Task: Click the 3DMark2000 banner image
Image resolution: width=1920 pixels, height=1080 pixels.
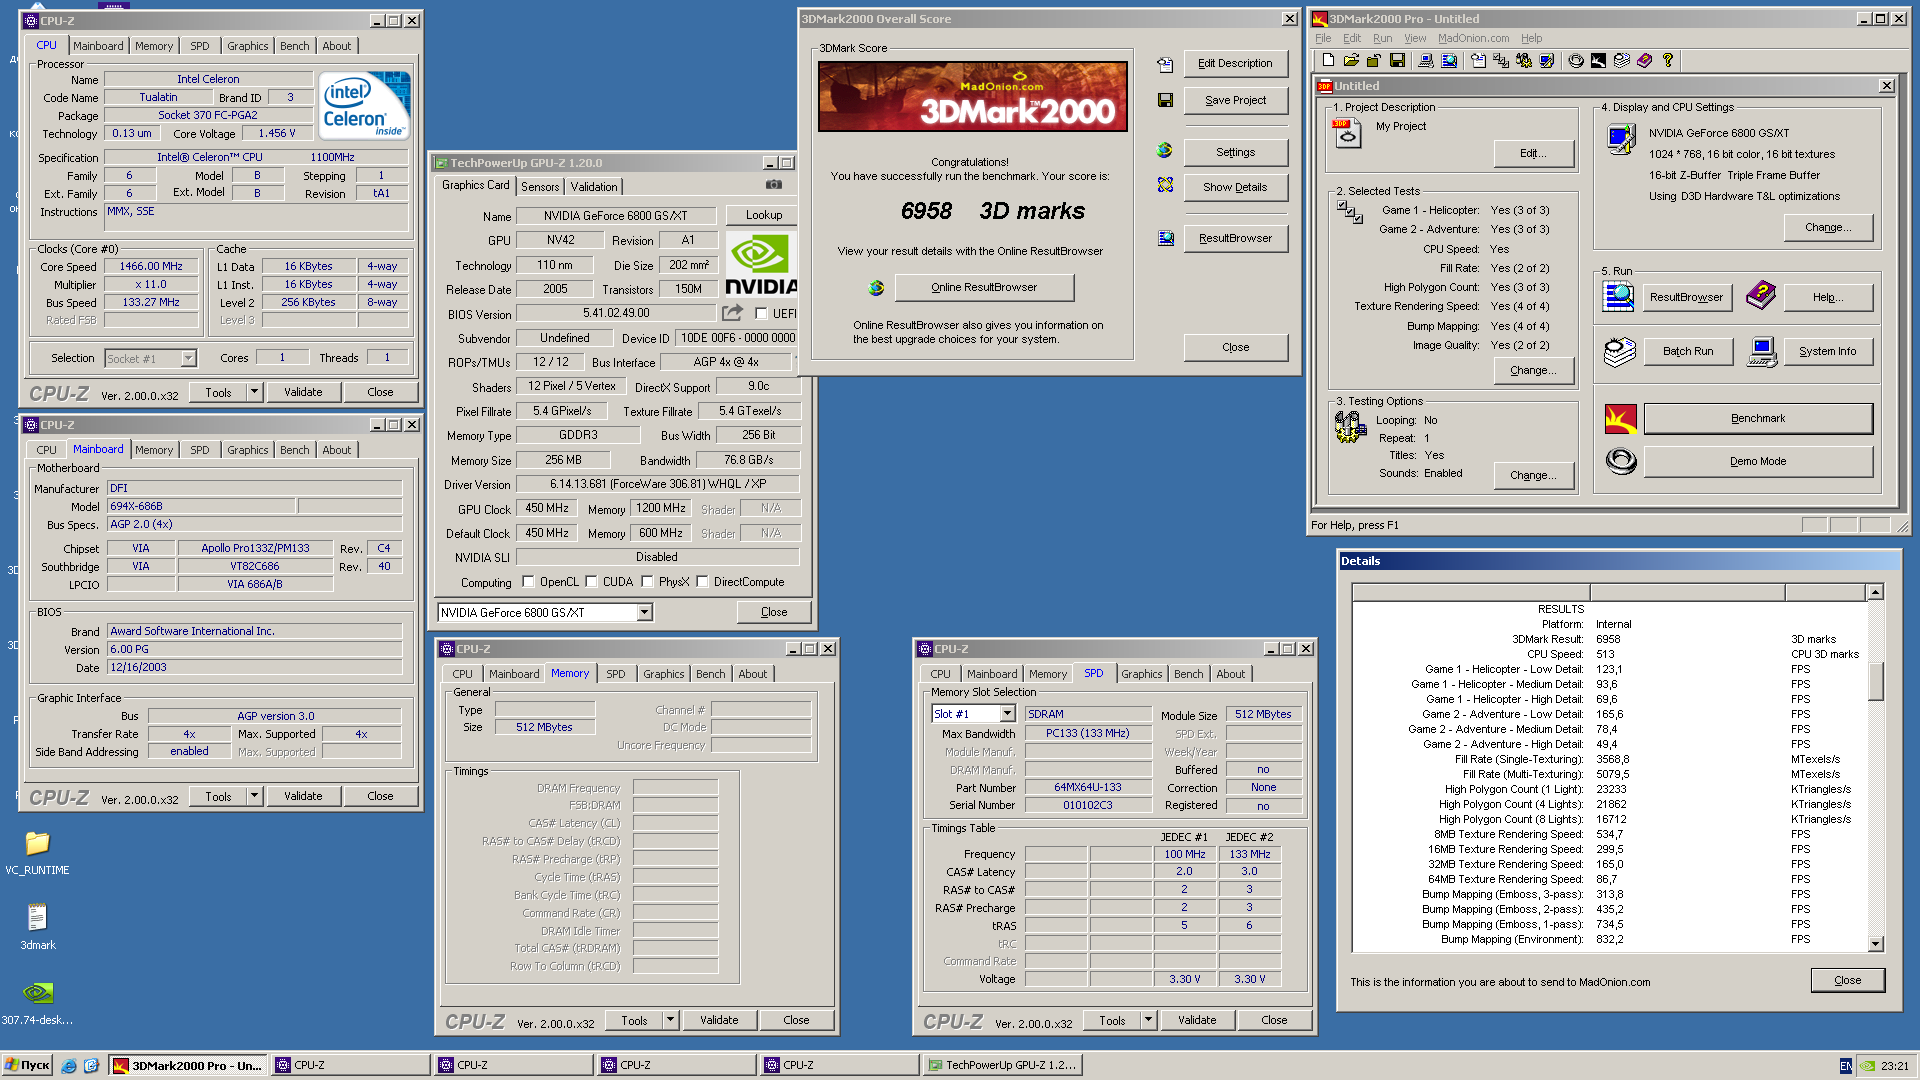Action: tap(972, 96)
